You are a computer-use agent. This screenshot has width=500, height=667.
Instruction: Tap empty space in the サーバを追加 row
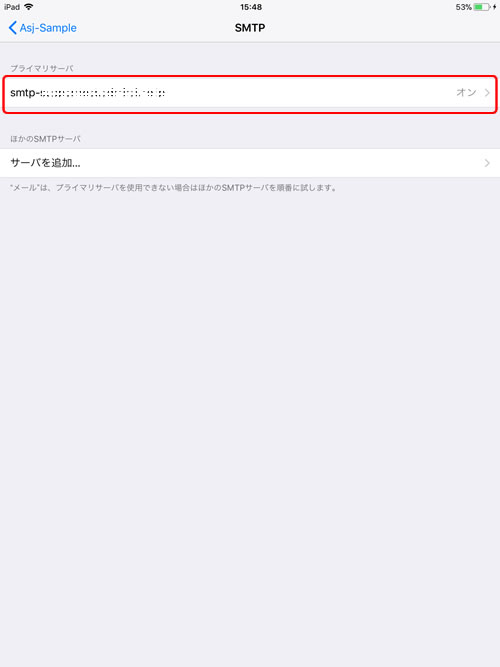(281, 163)
